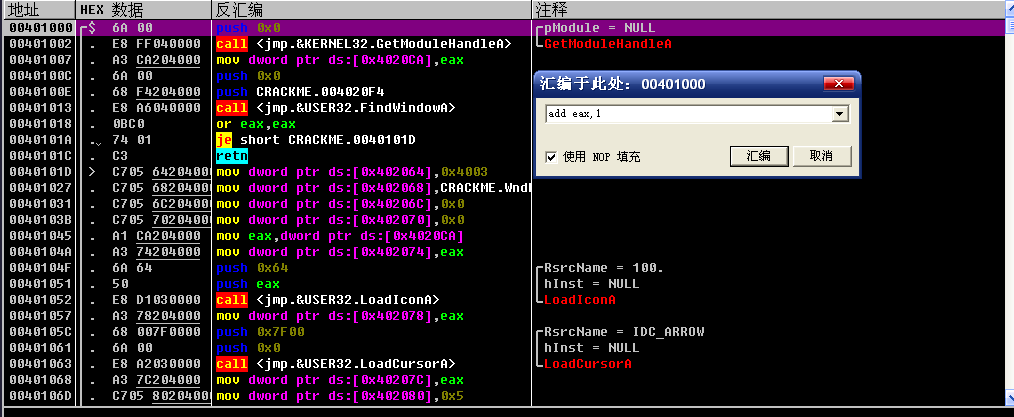Click the RsrcName = 100. comment
This screenshot has height=417, width=1014.
[604, 268]
